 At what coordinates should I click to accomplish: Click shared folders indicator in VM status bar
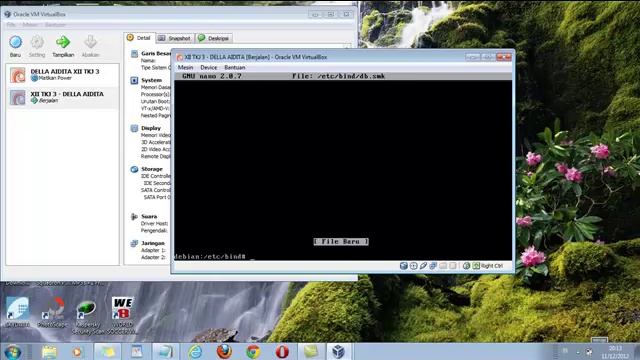point(443,266)
